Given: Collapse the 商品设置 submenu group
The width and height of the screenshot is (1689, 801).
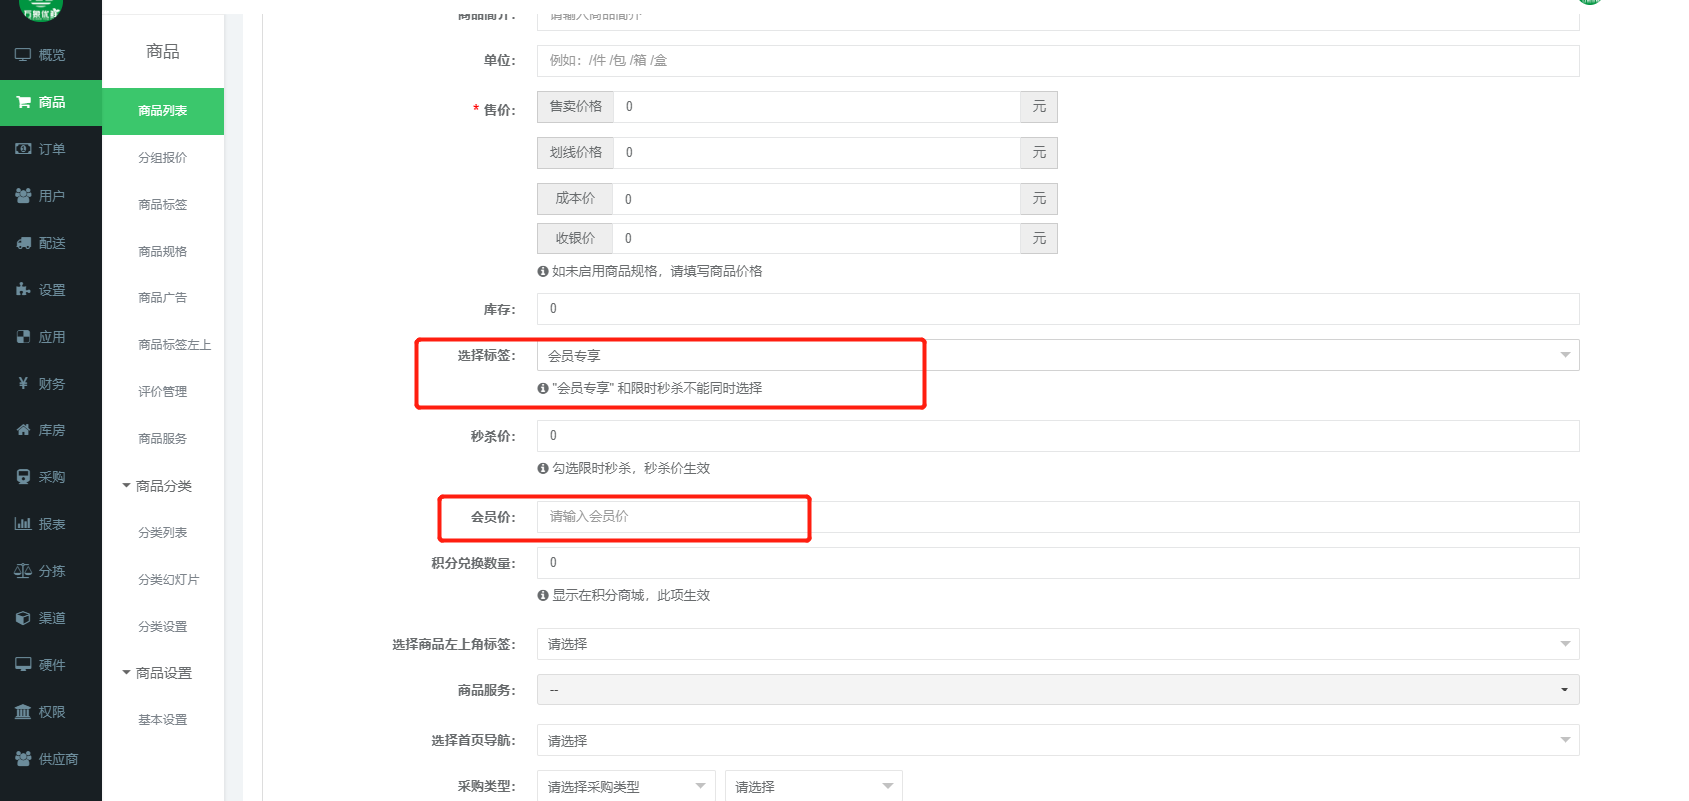Looking at the screenshot, I should pyautogui.click(x=157, y=673).
